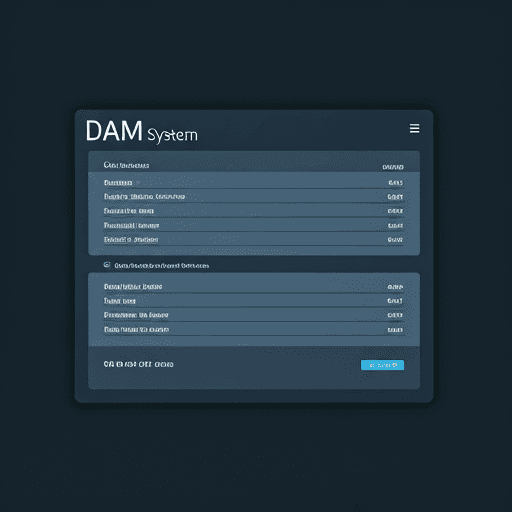512x512 pixels.
Task: Click the DAM System logo title
Action: tap(142, 132)
